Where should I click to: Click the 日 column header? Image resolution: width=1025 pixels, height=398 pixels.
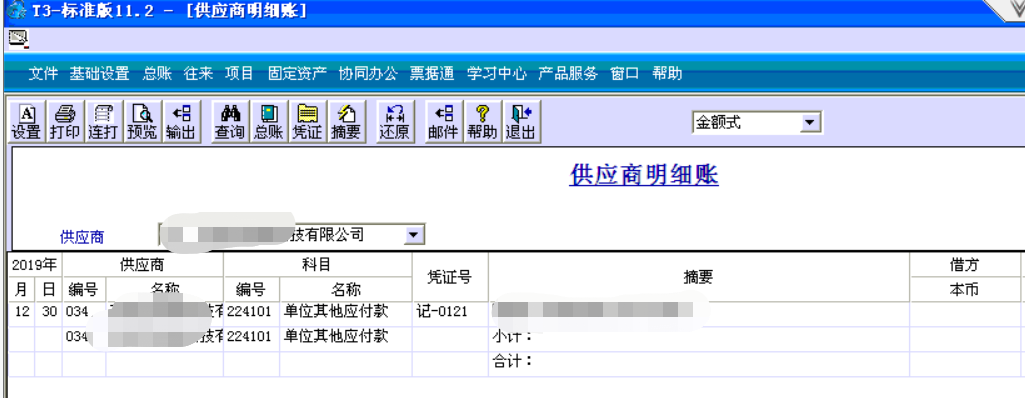click(49, 289)
